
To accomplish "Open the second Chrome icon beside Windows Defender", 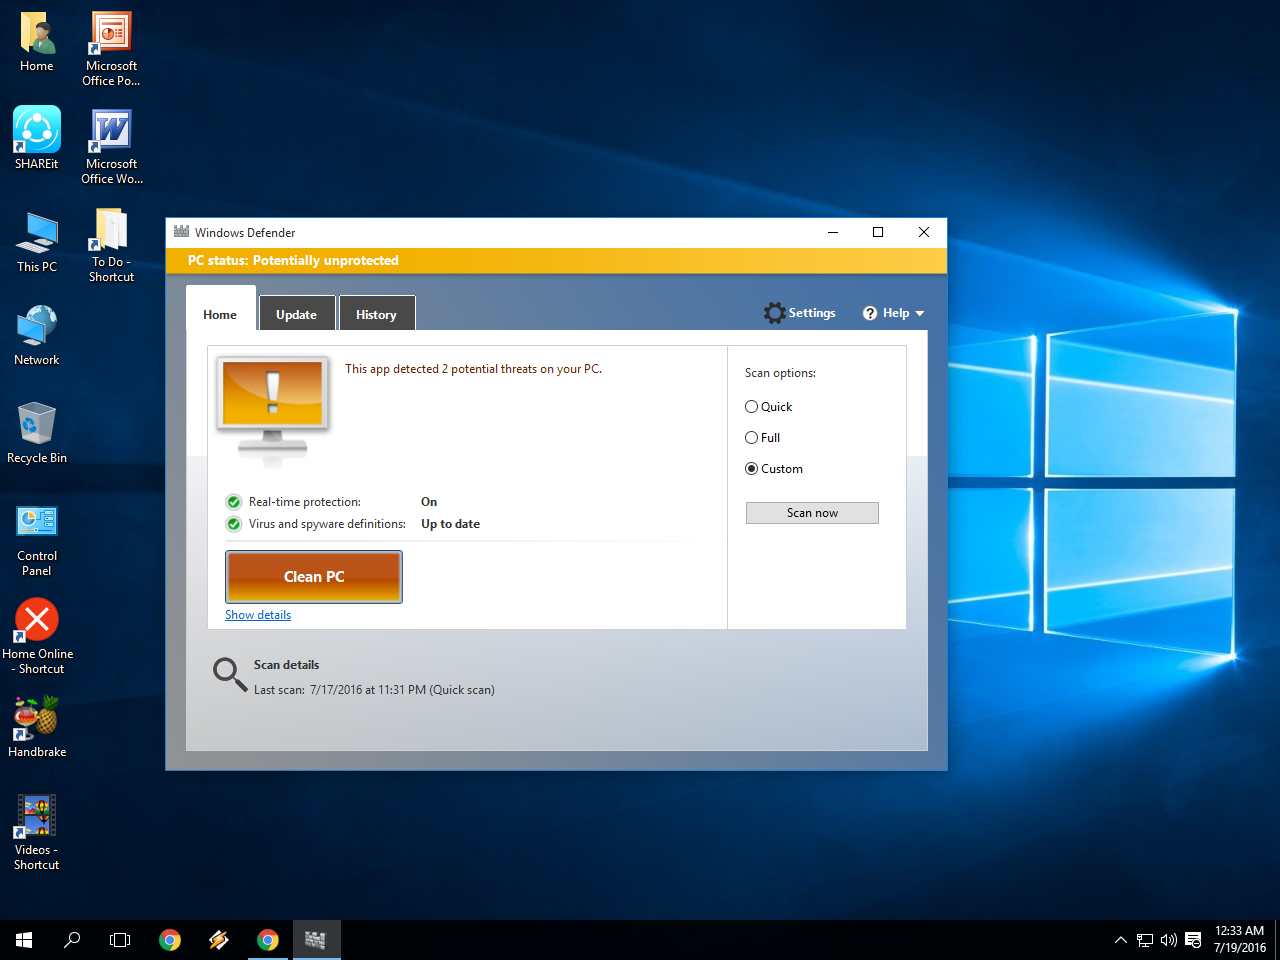I will [x=267, y=940].
